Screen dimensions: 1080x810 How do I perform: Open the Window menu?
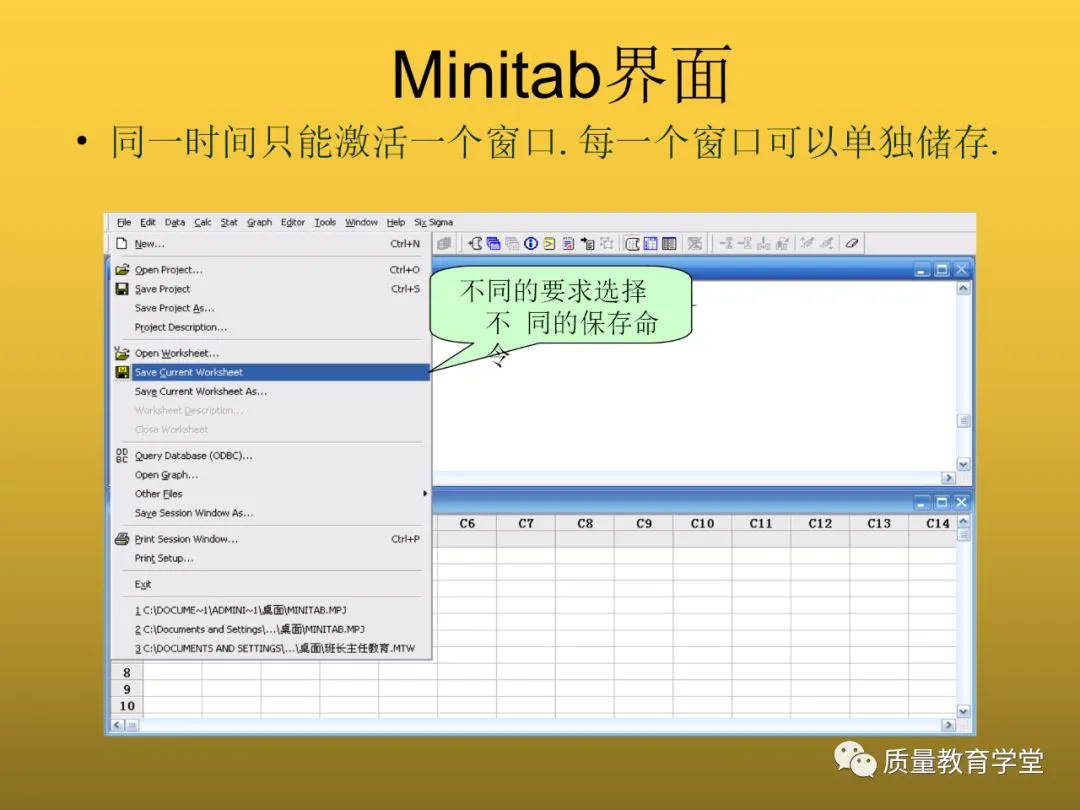click(361, 222)
